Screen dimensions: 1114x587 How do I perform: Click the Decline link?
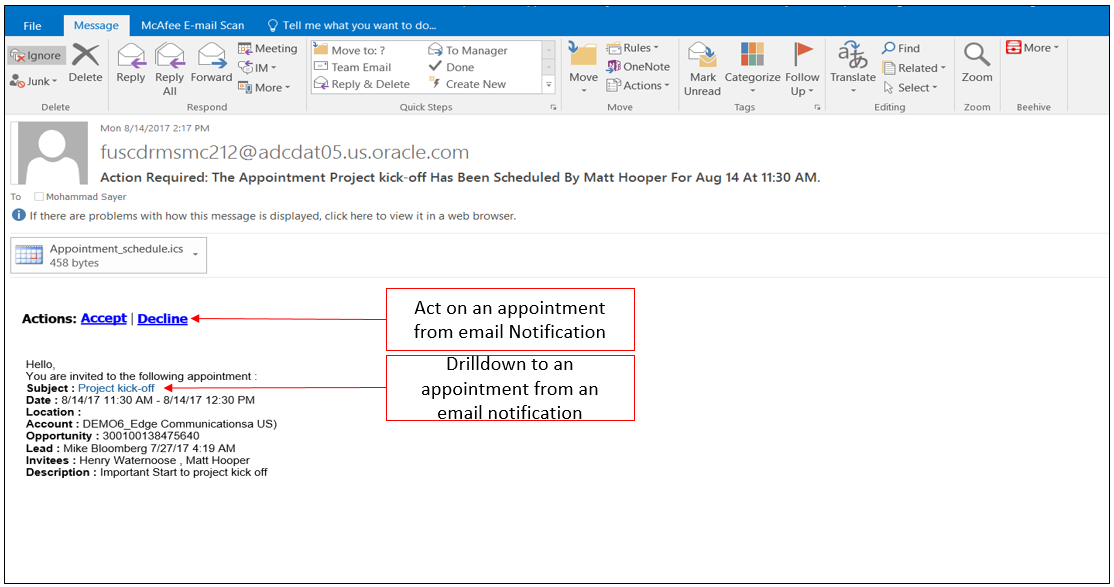pyautogui.click(x=163, y=318)
